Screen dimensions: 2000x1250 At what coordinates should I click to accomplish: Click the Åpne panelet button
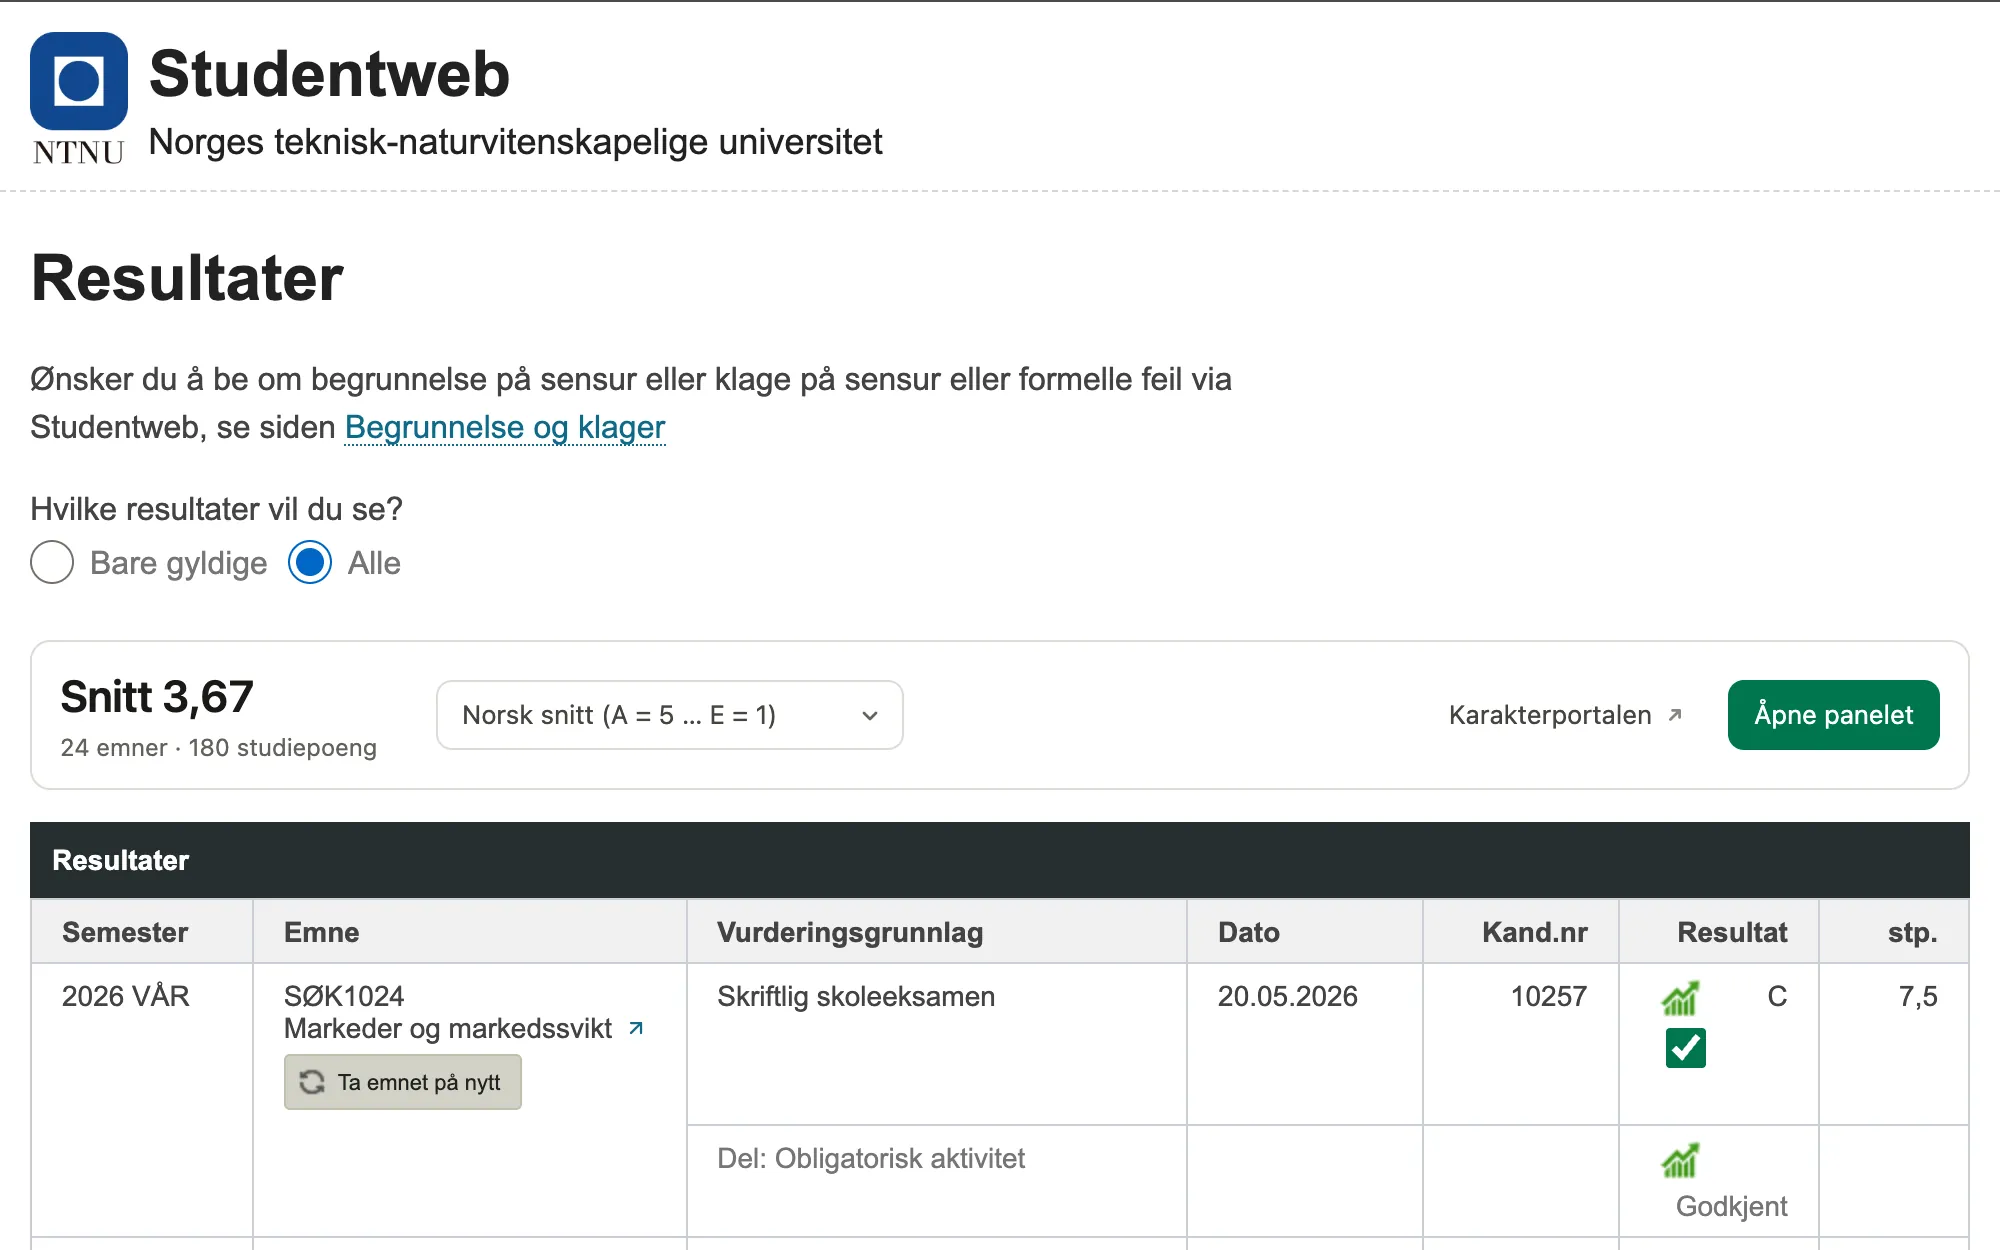(x=1833, y=715)
